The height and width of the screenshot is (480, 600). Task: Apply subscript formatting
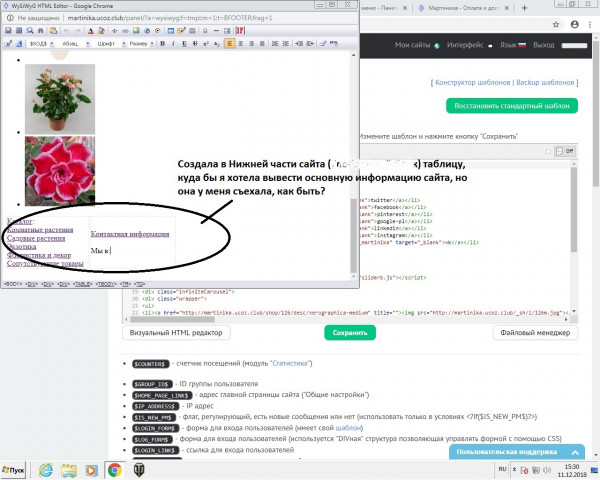(217, 44)
